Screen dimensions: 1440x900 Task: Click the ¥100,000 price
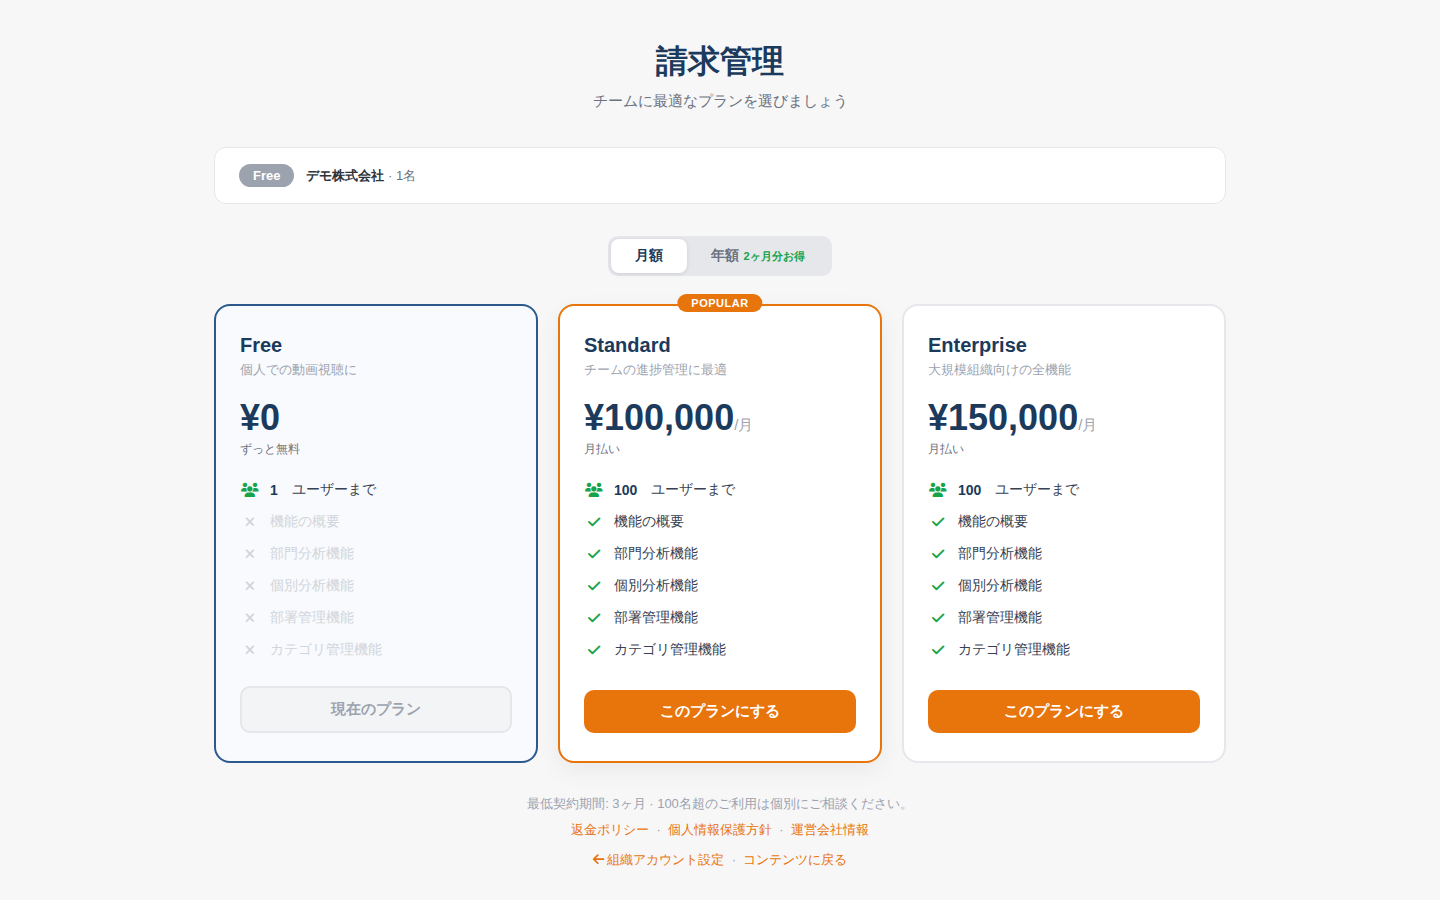click(659, 417)
